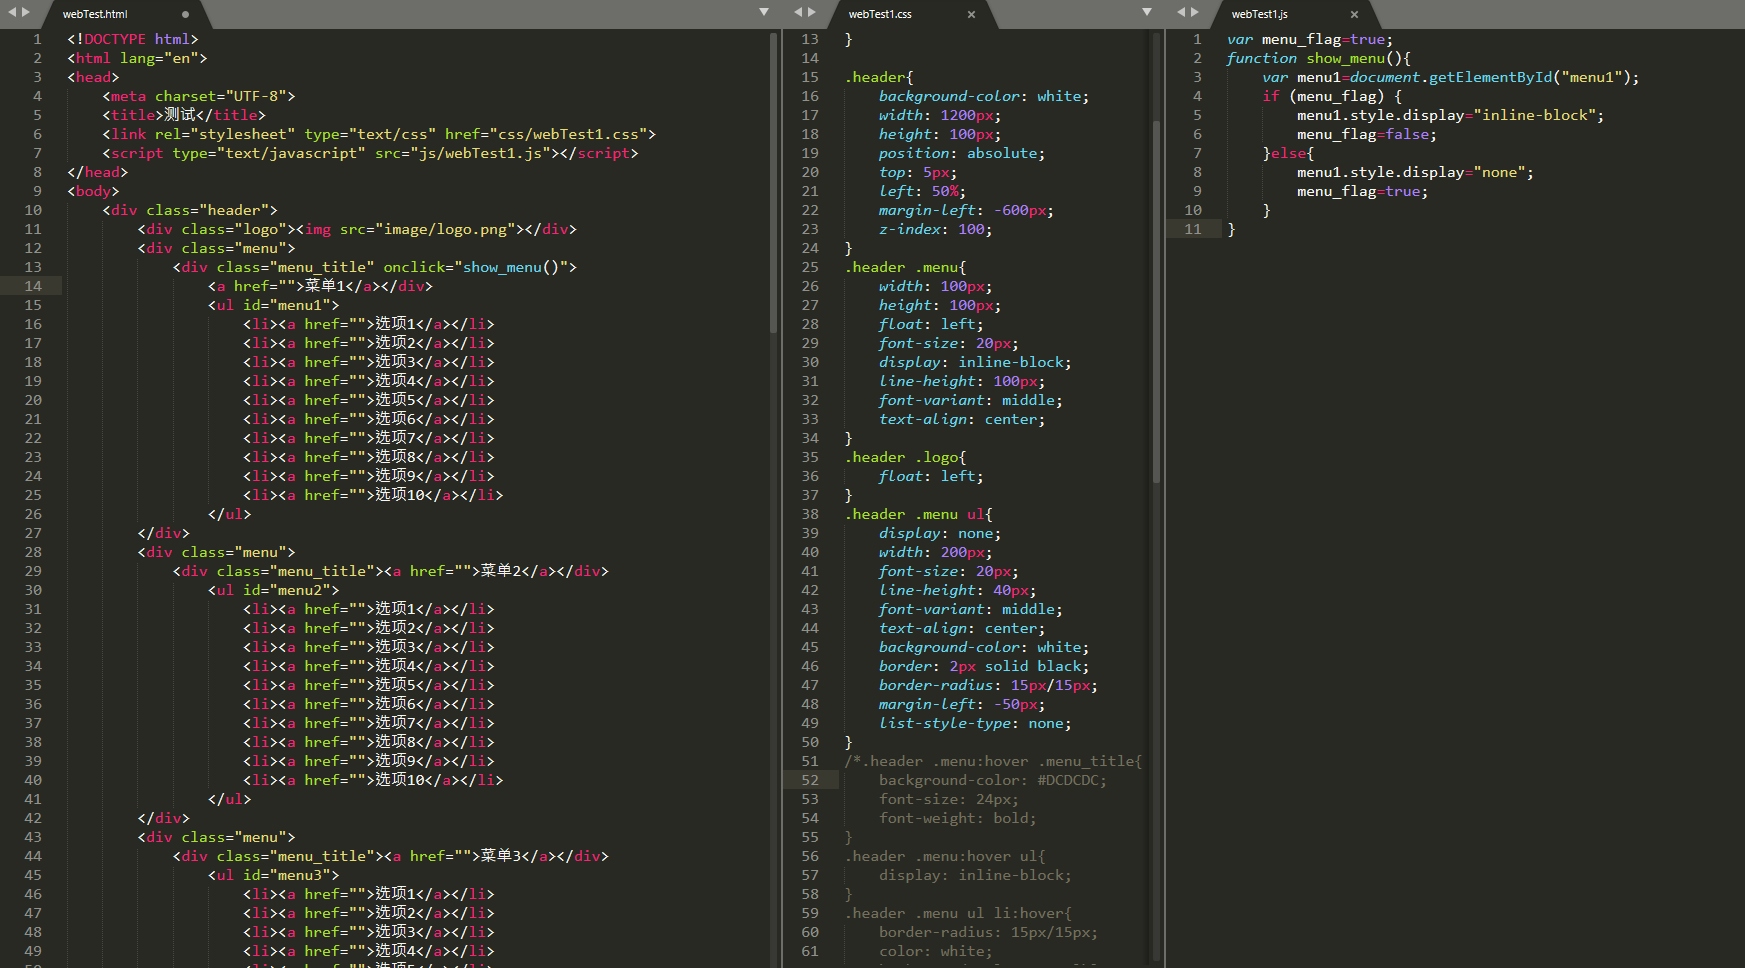Click the '<ul id="menu1">' line
This screenshot has height=968, width=1745.
[x=274, y=305]
